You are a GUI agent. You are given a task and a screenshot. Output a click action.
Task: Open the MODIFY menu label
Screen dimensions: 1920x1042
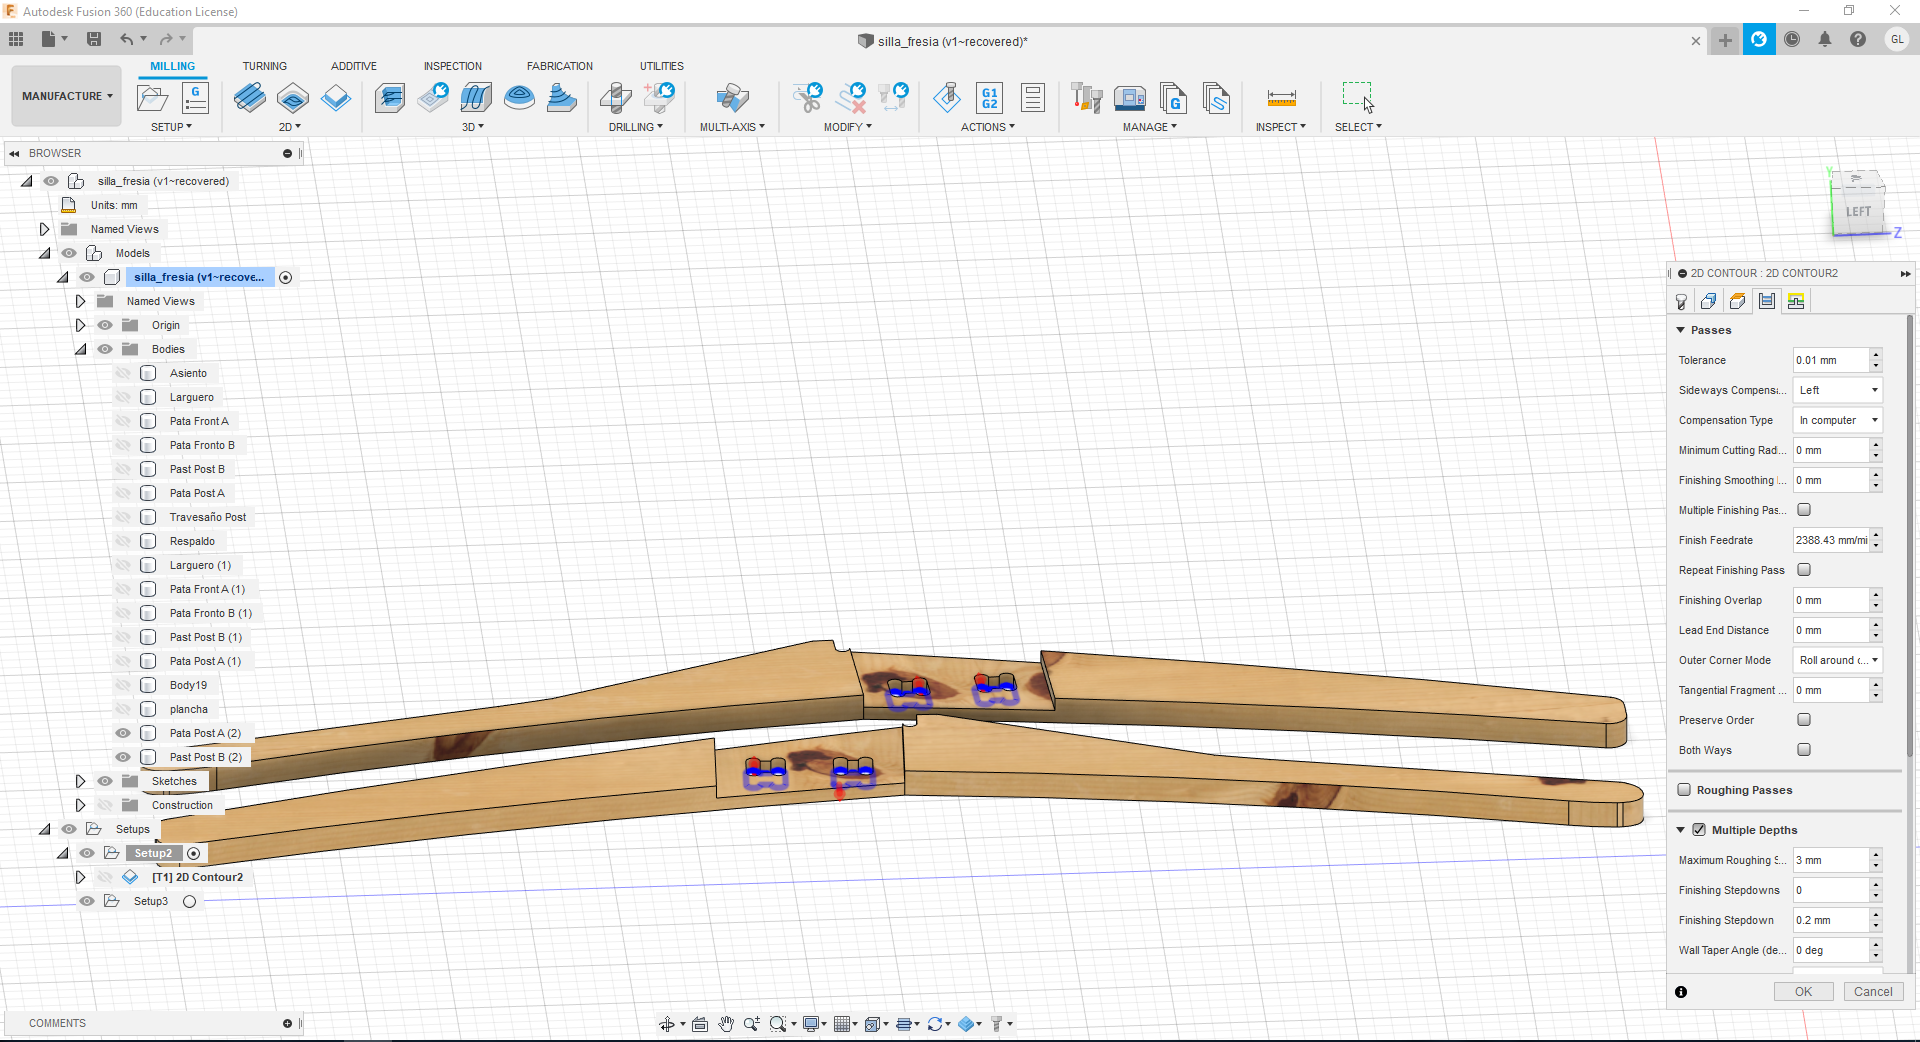coord(848,127)
